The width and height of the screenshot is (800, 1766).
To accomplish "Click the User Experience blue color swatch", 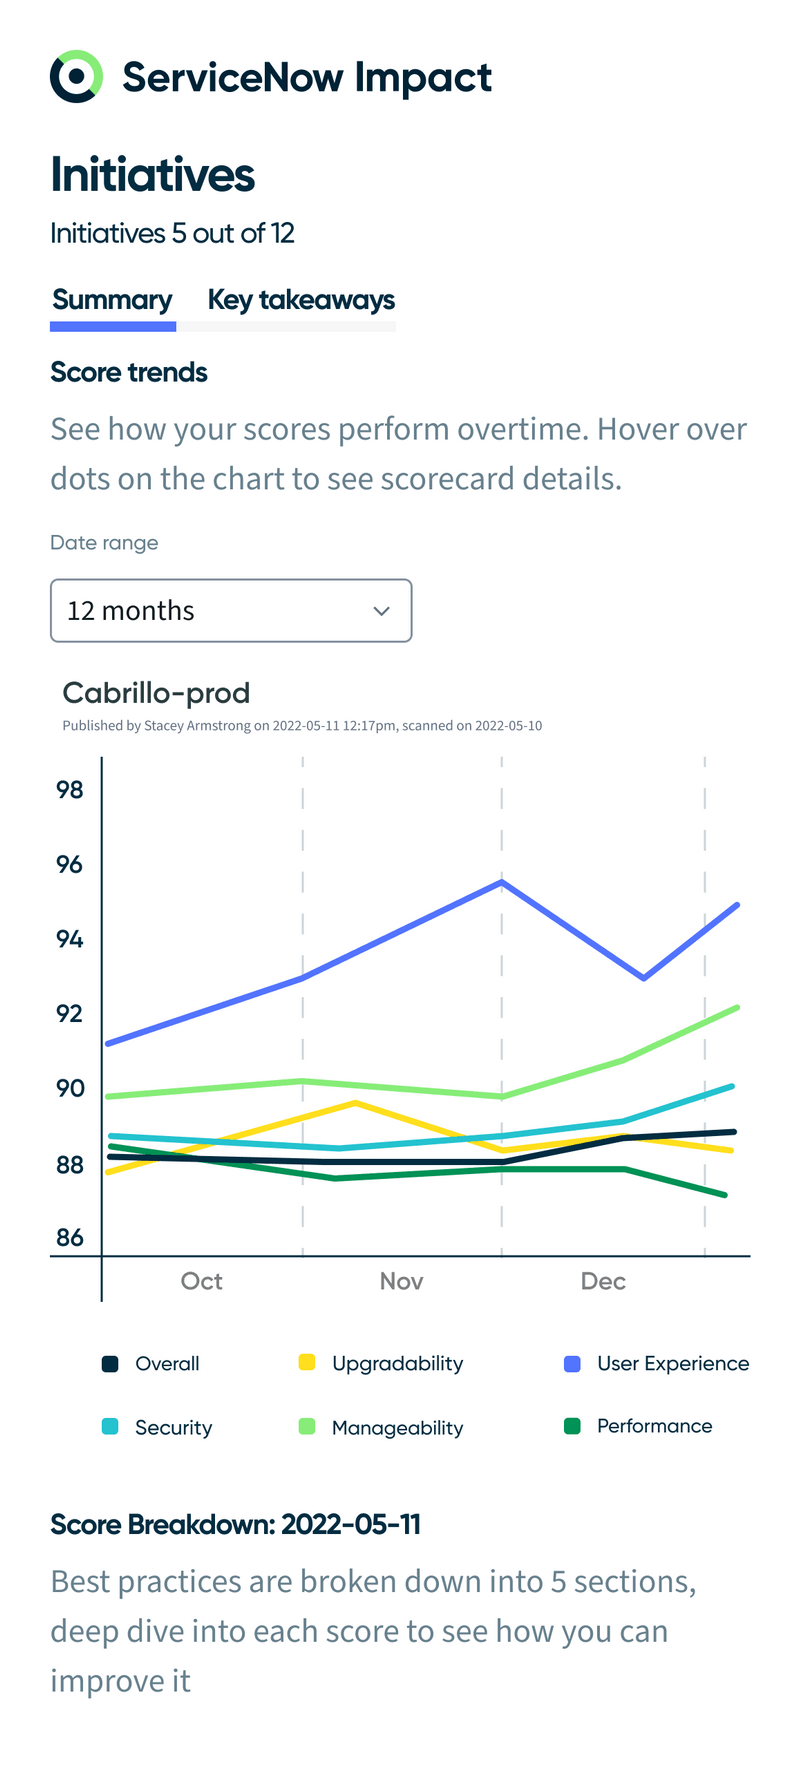I will 573,1363.
